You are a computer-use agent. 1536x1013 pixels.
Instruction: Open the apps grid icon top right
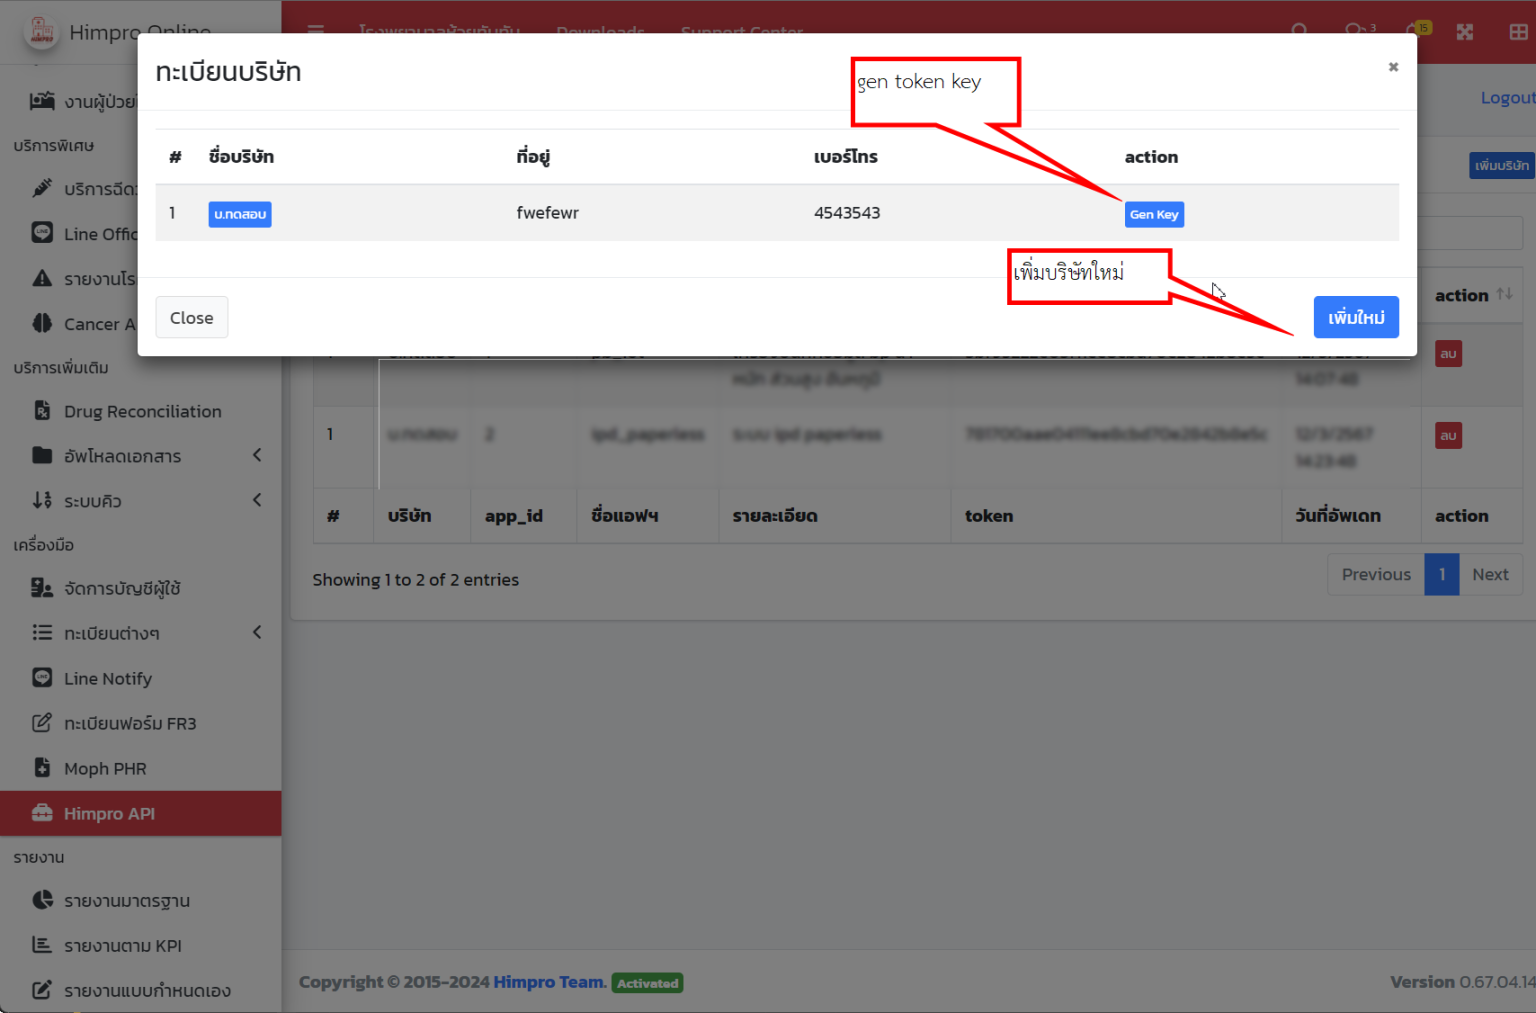pos(1516,32)
